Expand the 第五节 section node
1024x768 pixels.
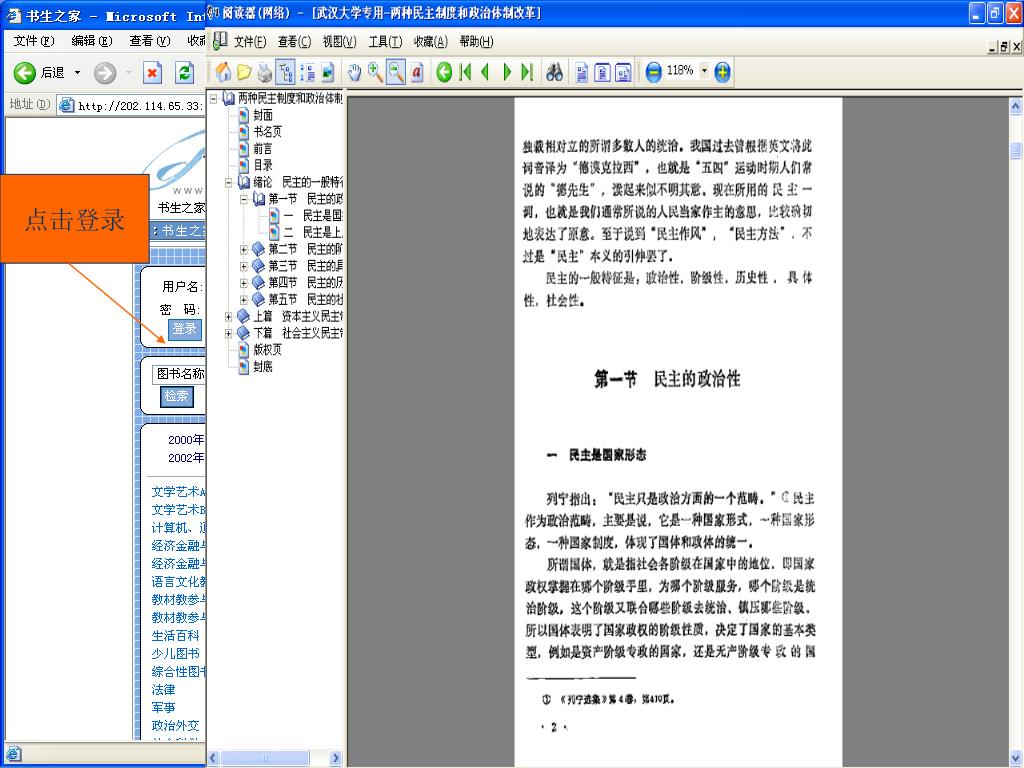click(x=244, y=300)
